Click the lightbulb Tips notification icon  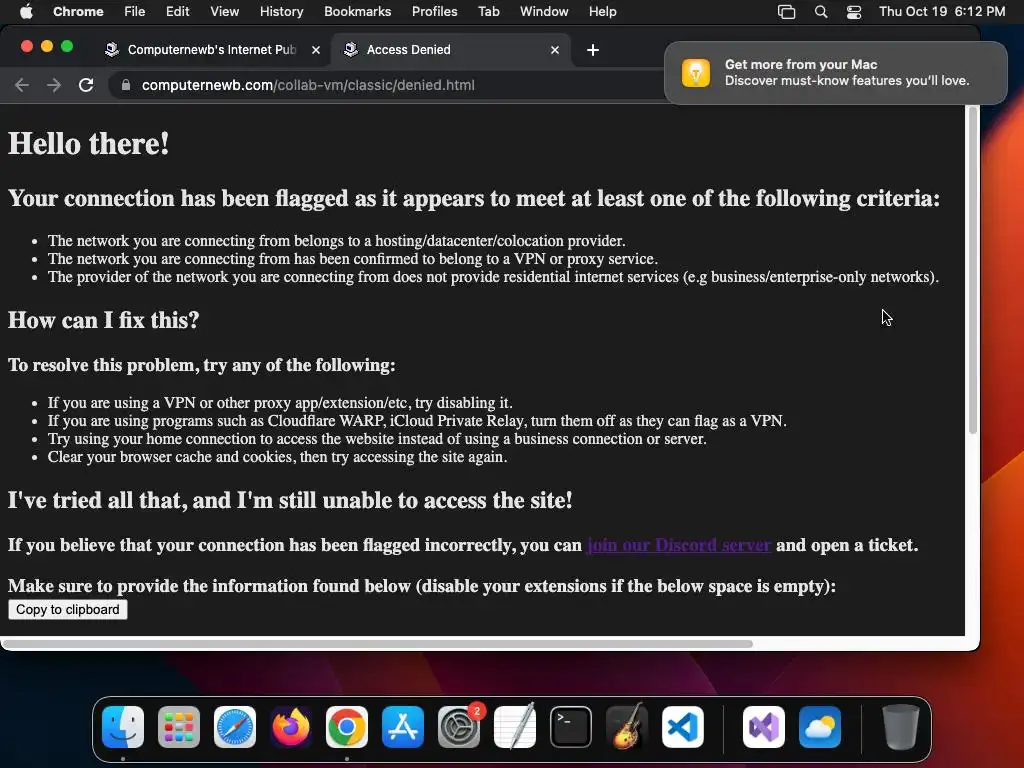pos(696,72)
